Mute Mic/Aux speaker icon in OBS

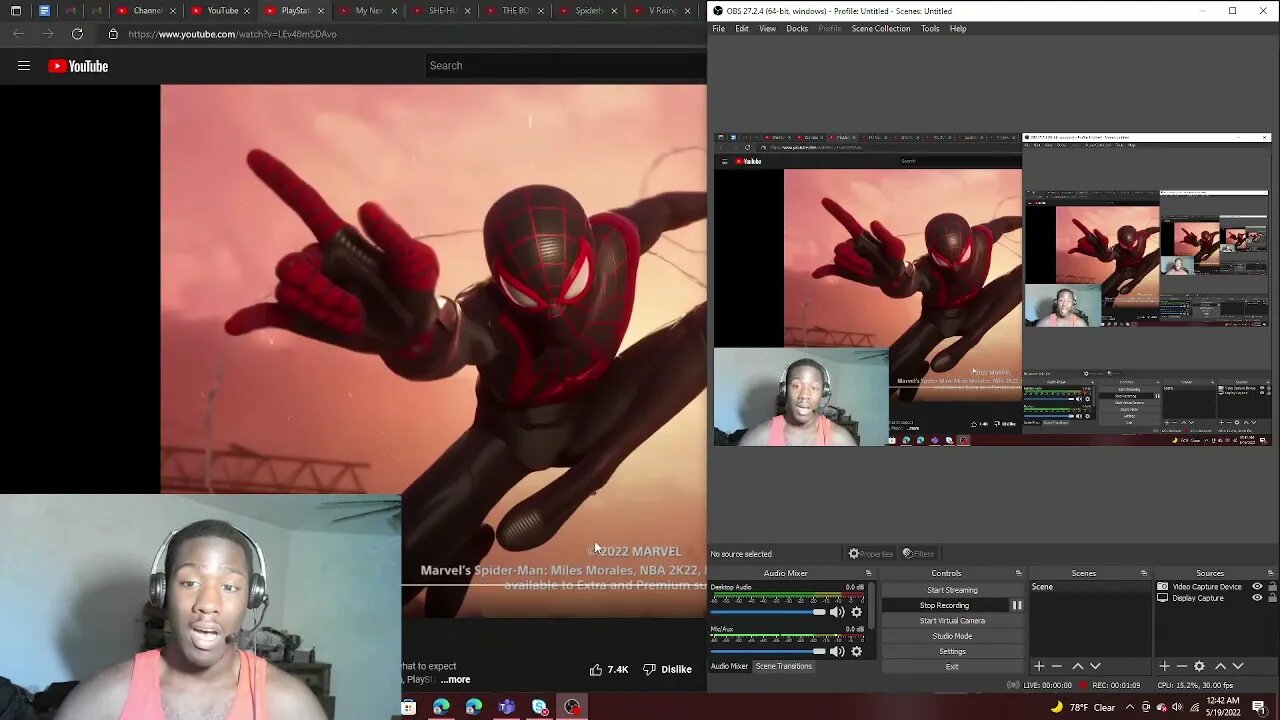(x=837, y=651)
